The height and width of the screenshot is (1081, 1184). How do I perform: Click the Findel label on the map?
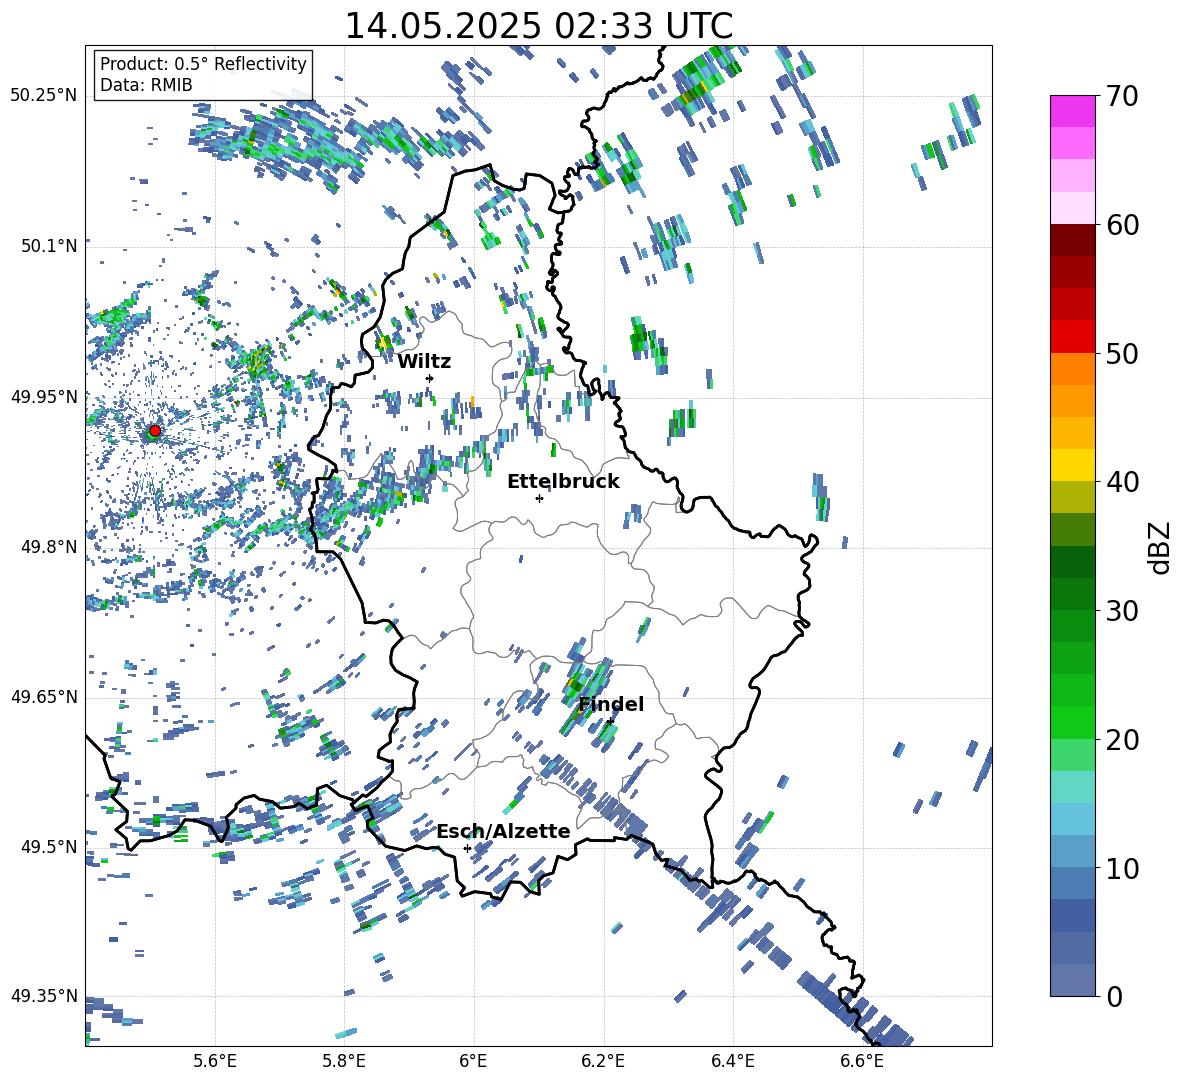tap(611, 704)
